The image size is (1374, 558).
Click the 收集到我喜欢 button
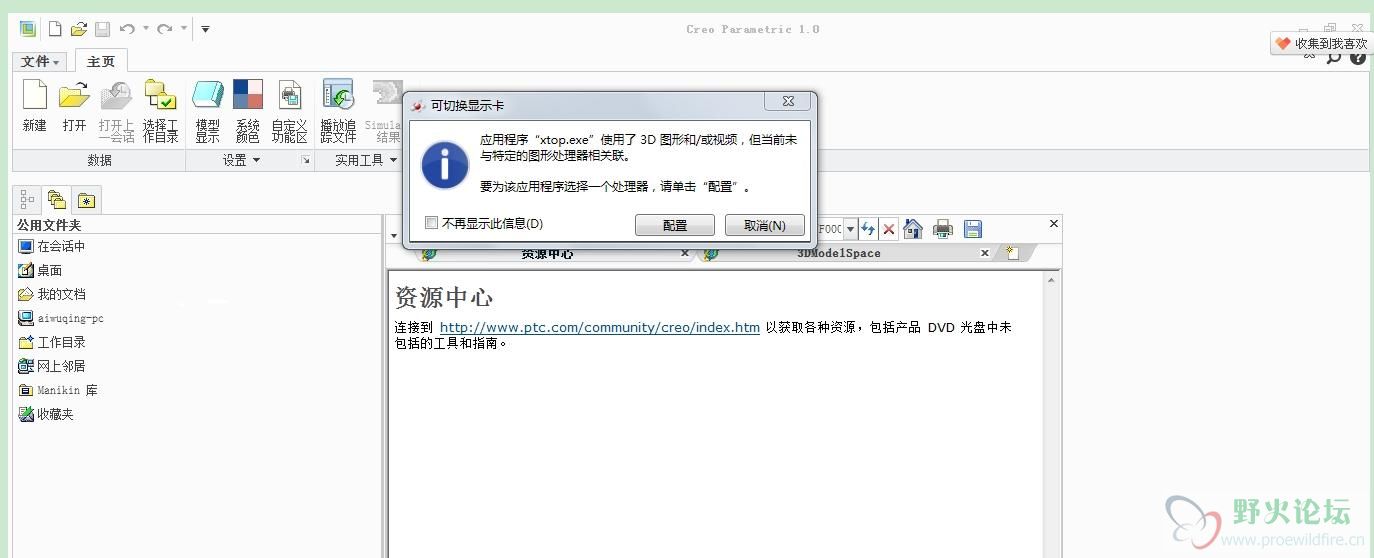coord(1322,43)
